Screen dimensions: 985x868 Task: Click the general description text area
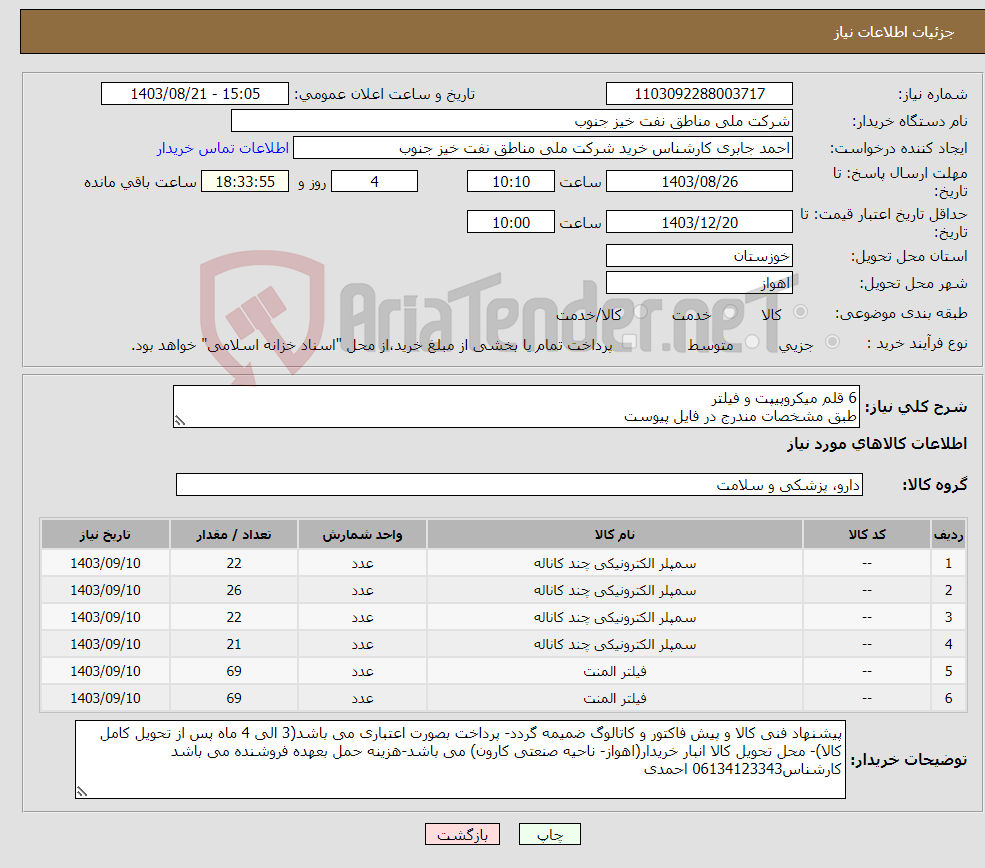click(x=516, y=406)
